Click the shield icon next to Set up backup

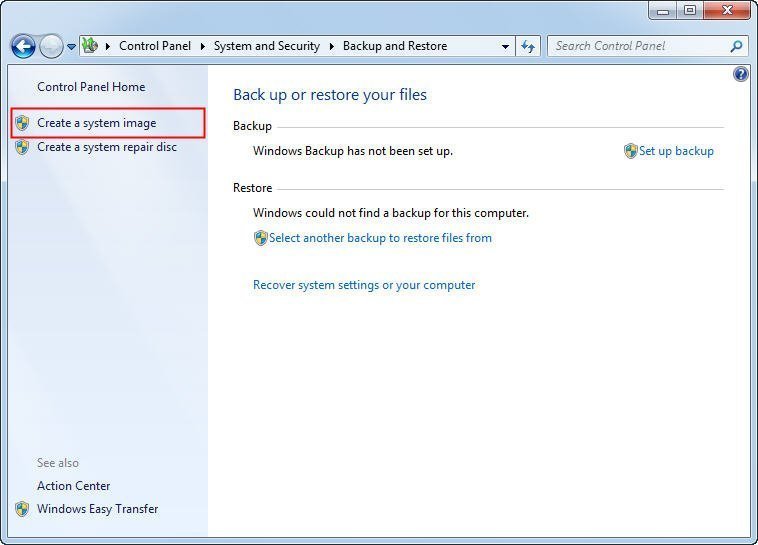point(630,151)
